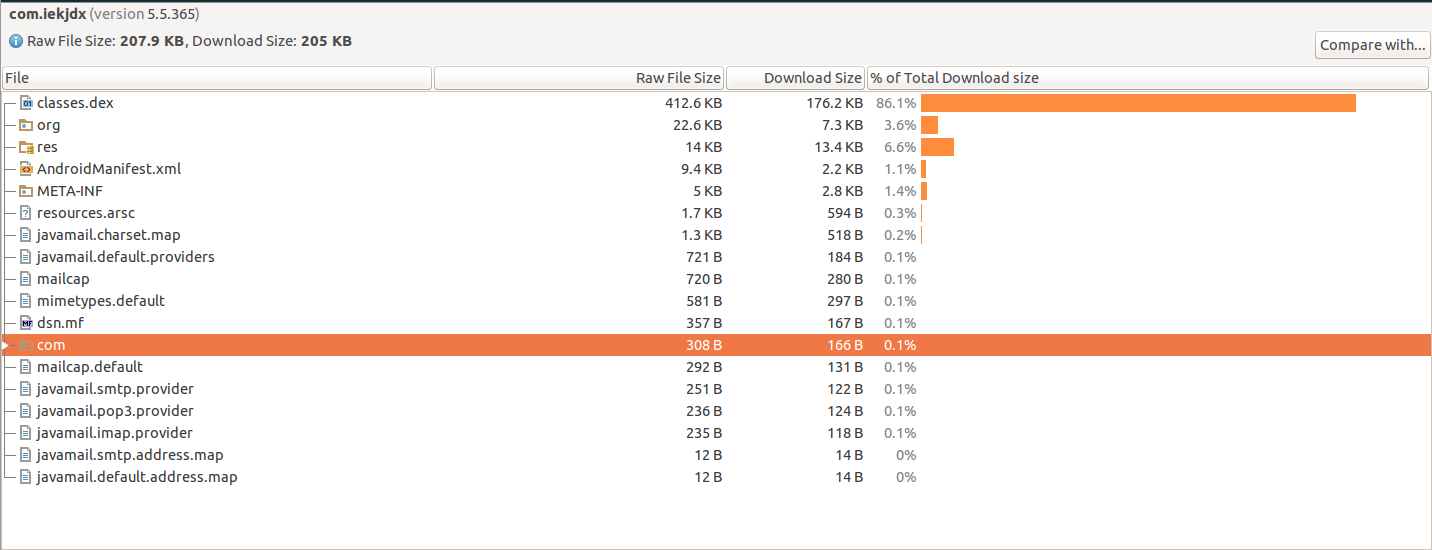This screenshot has height=550, width=1432.
Task: Click the 594 B download size cell
Action: pos(844,213)
